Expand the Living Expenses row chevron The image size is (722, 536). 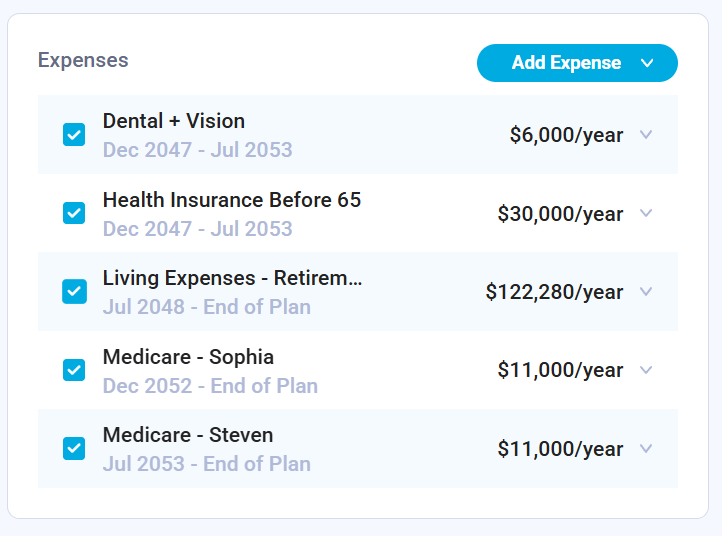pos(646,292)
